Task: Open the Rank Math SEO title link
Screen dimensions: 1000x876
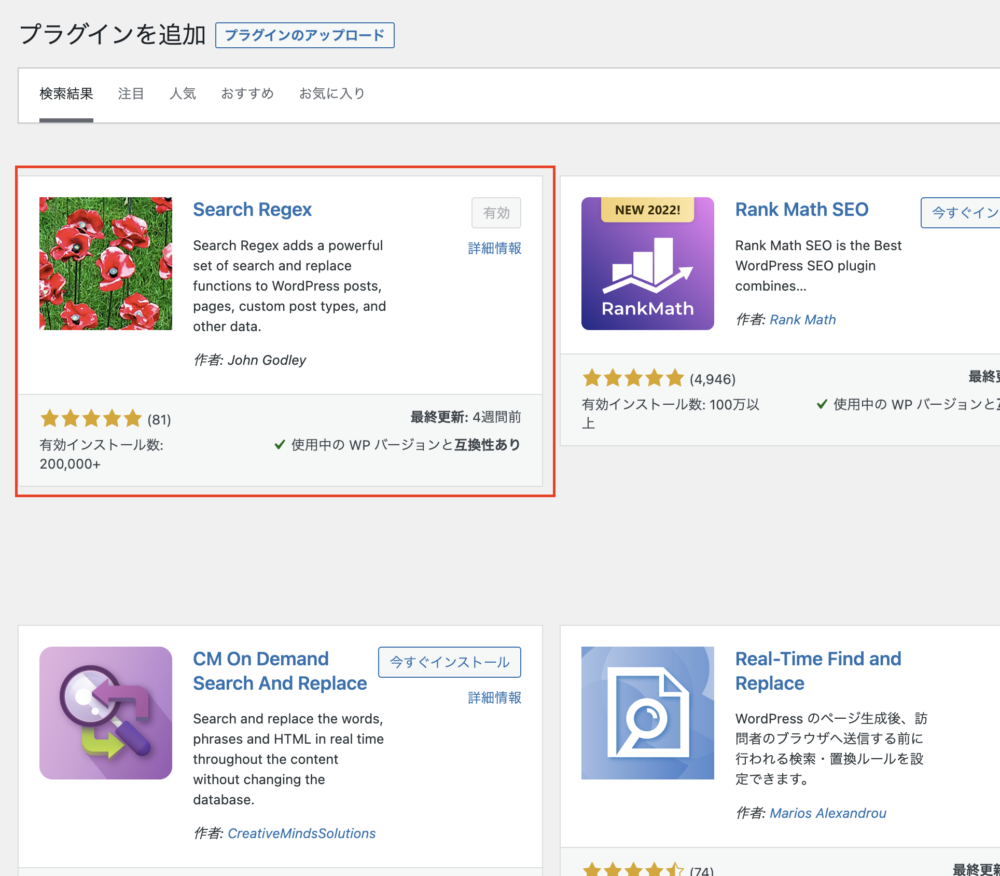Action: click(x=802, y=209)
